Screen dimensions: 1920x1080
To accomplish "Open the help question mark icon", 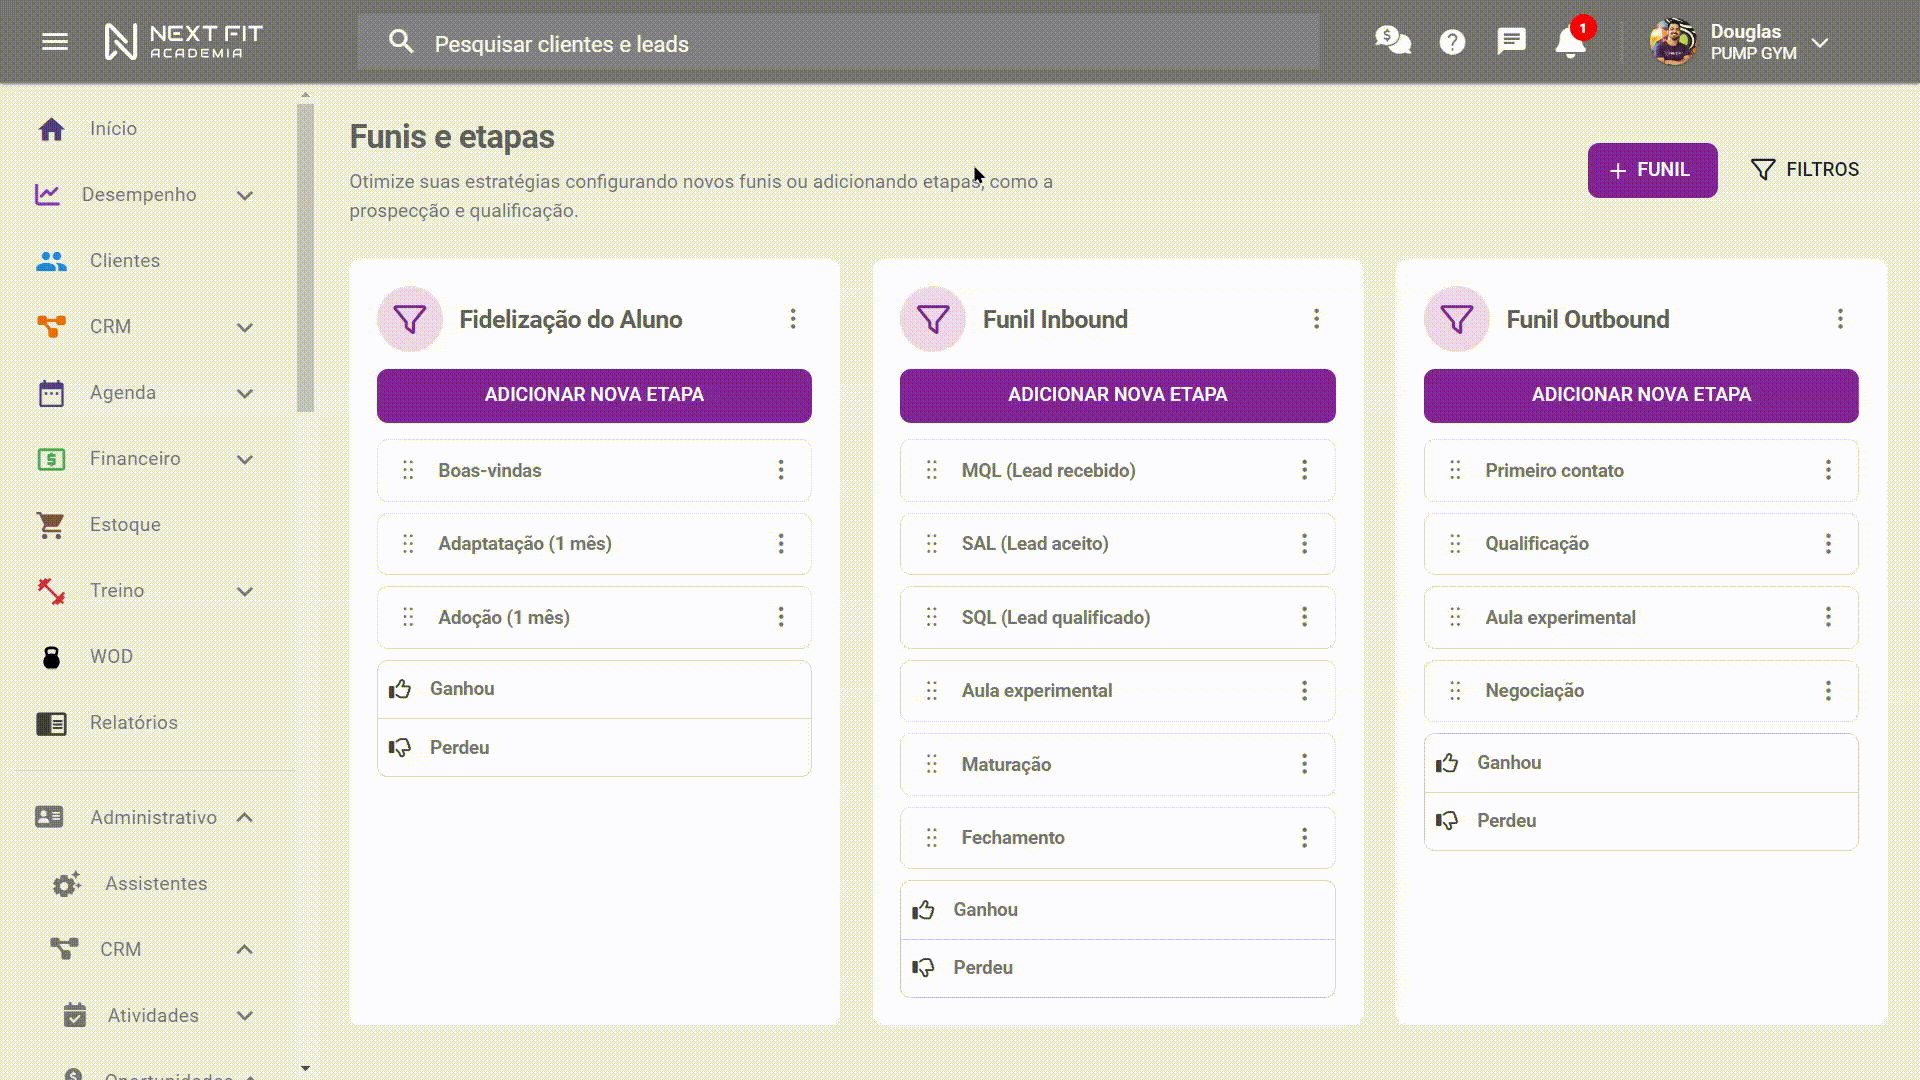I will (x=1452, y=42).
